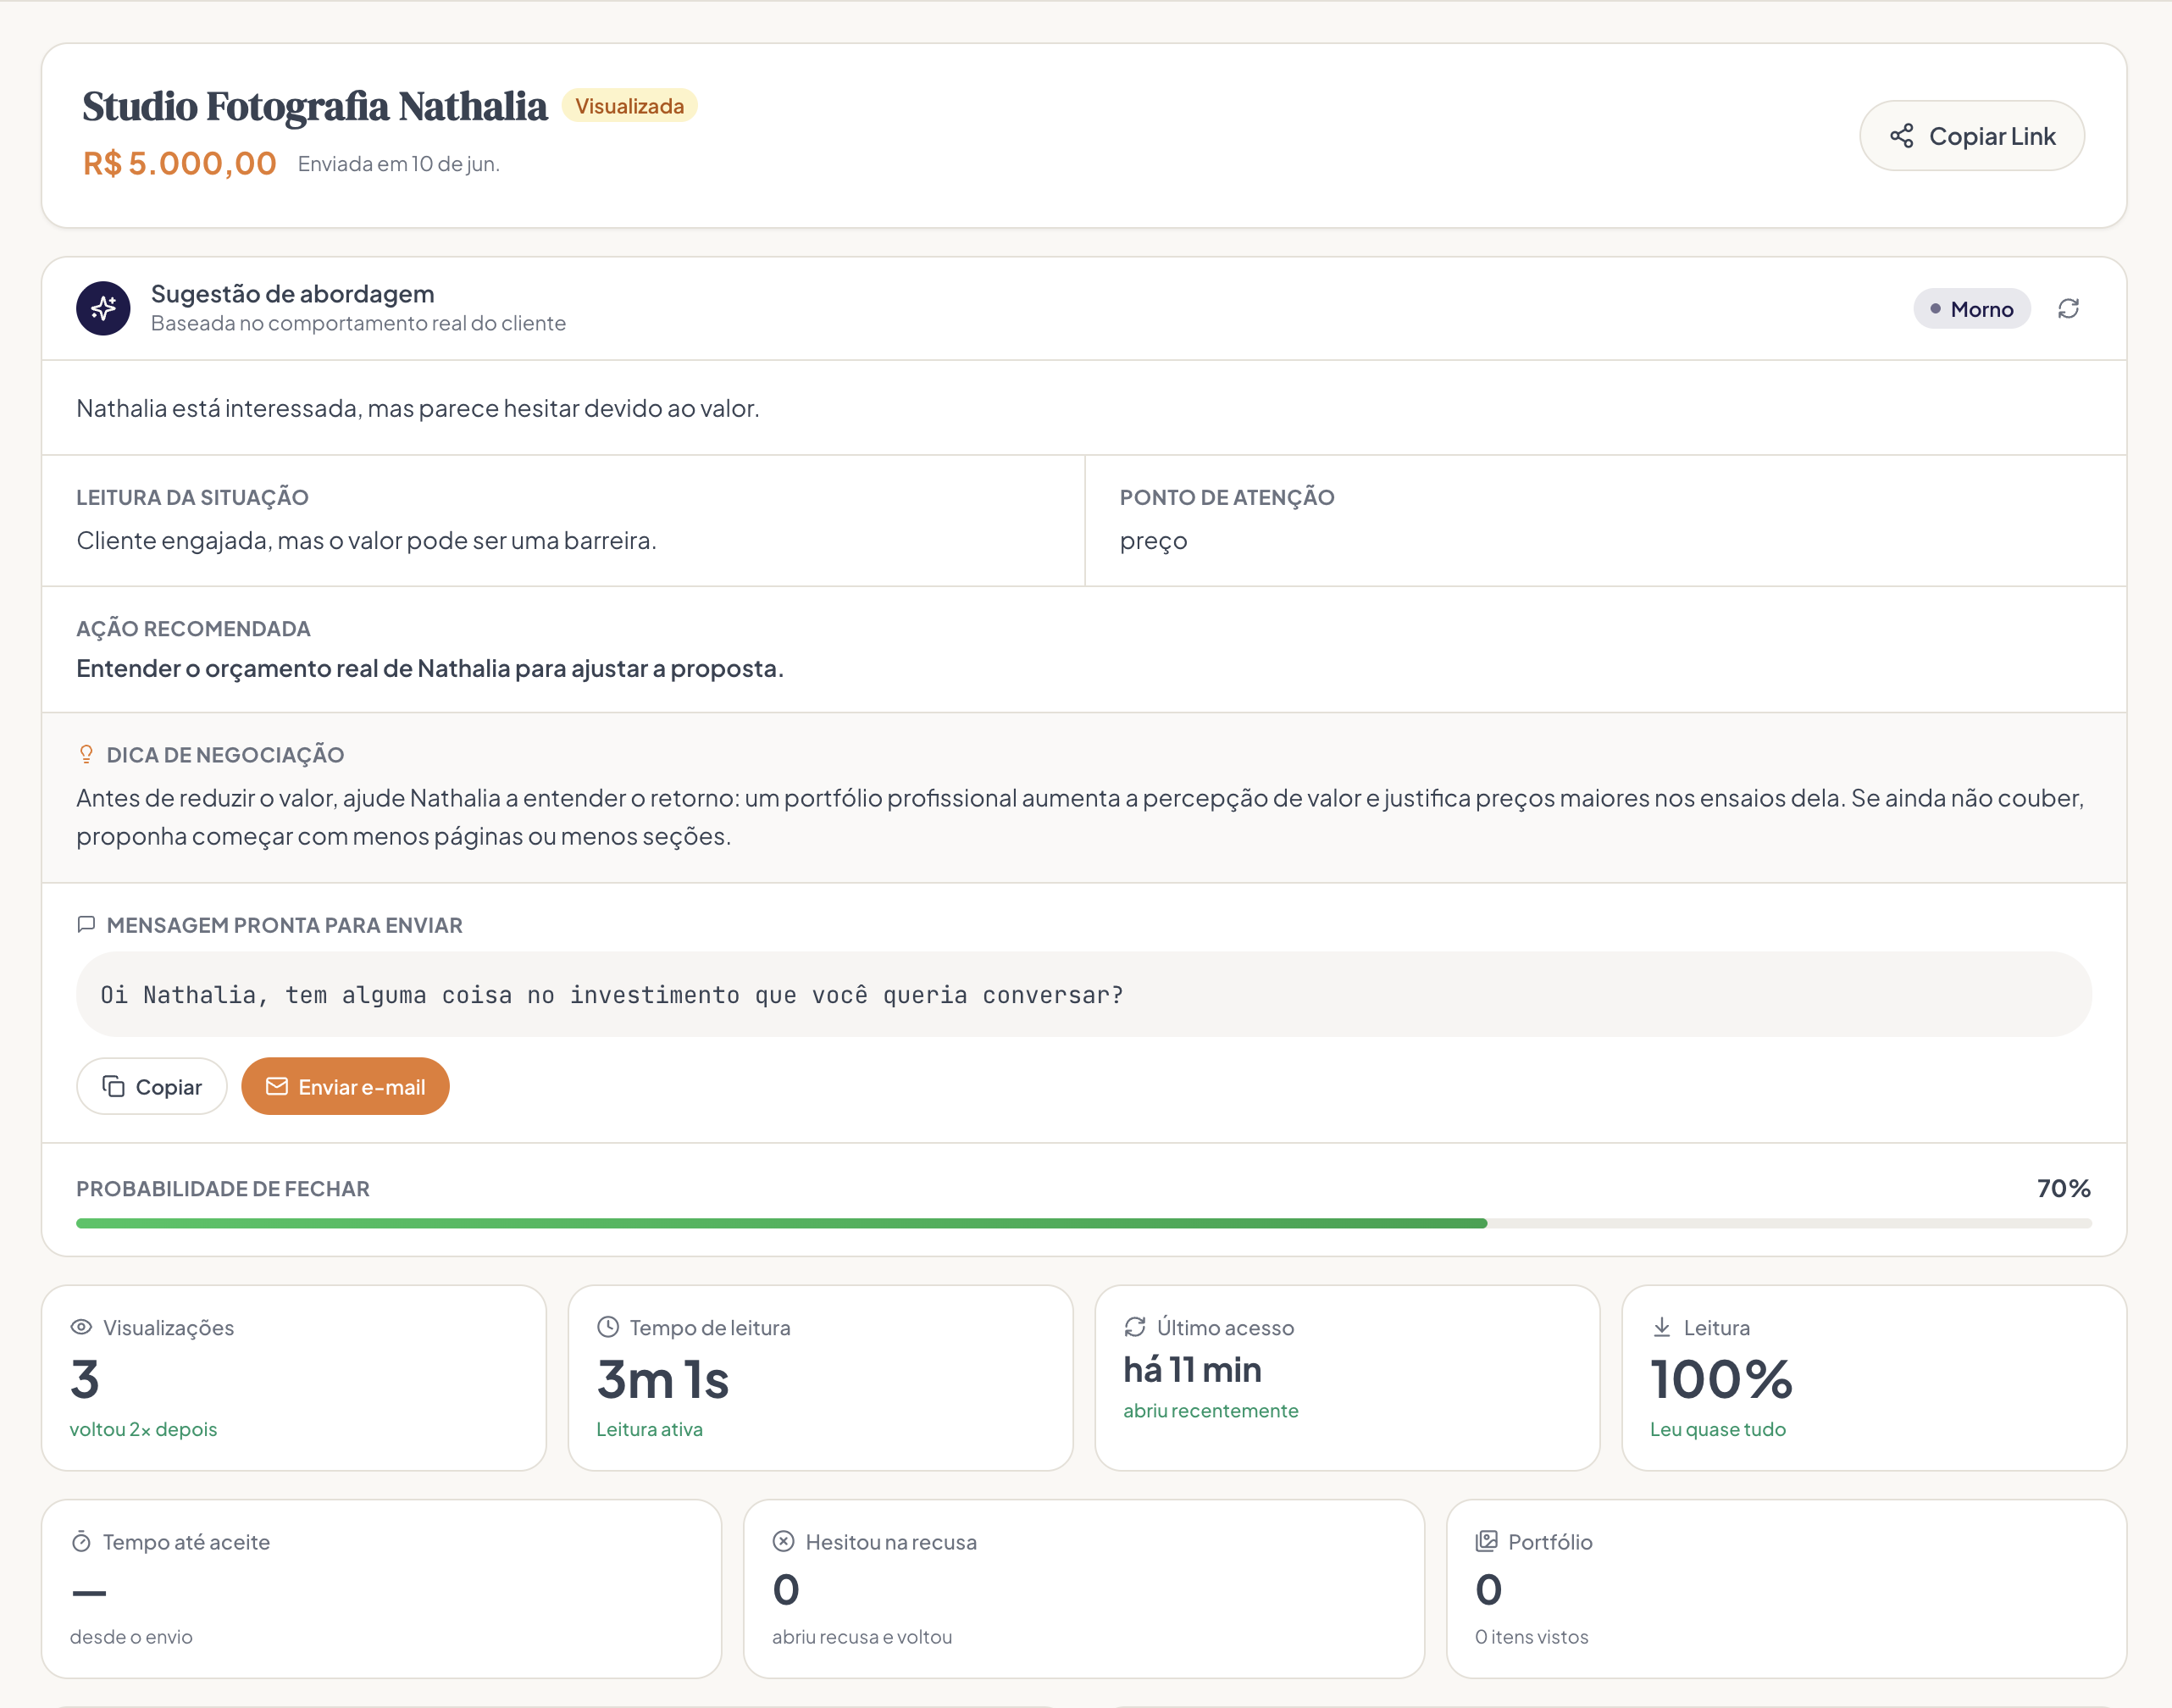Click the X-circle icon beside Hesitou na recusa
Screen dimensions: 2172x1708
tap(784, 1541)
